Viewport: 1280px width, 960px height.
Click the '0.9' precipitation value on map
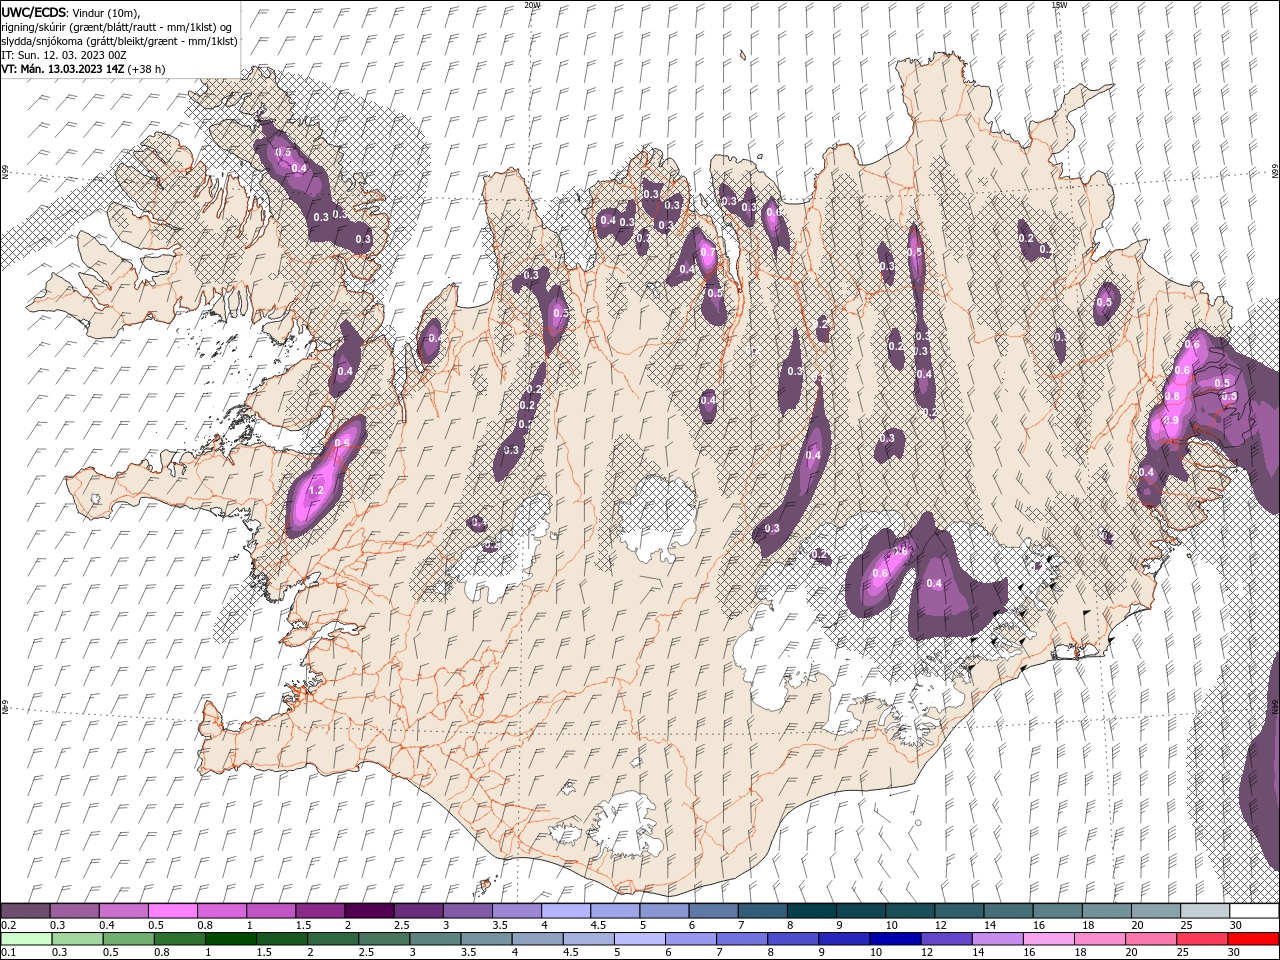click(x=1172, y=420)
